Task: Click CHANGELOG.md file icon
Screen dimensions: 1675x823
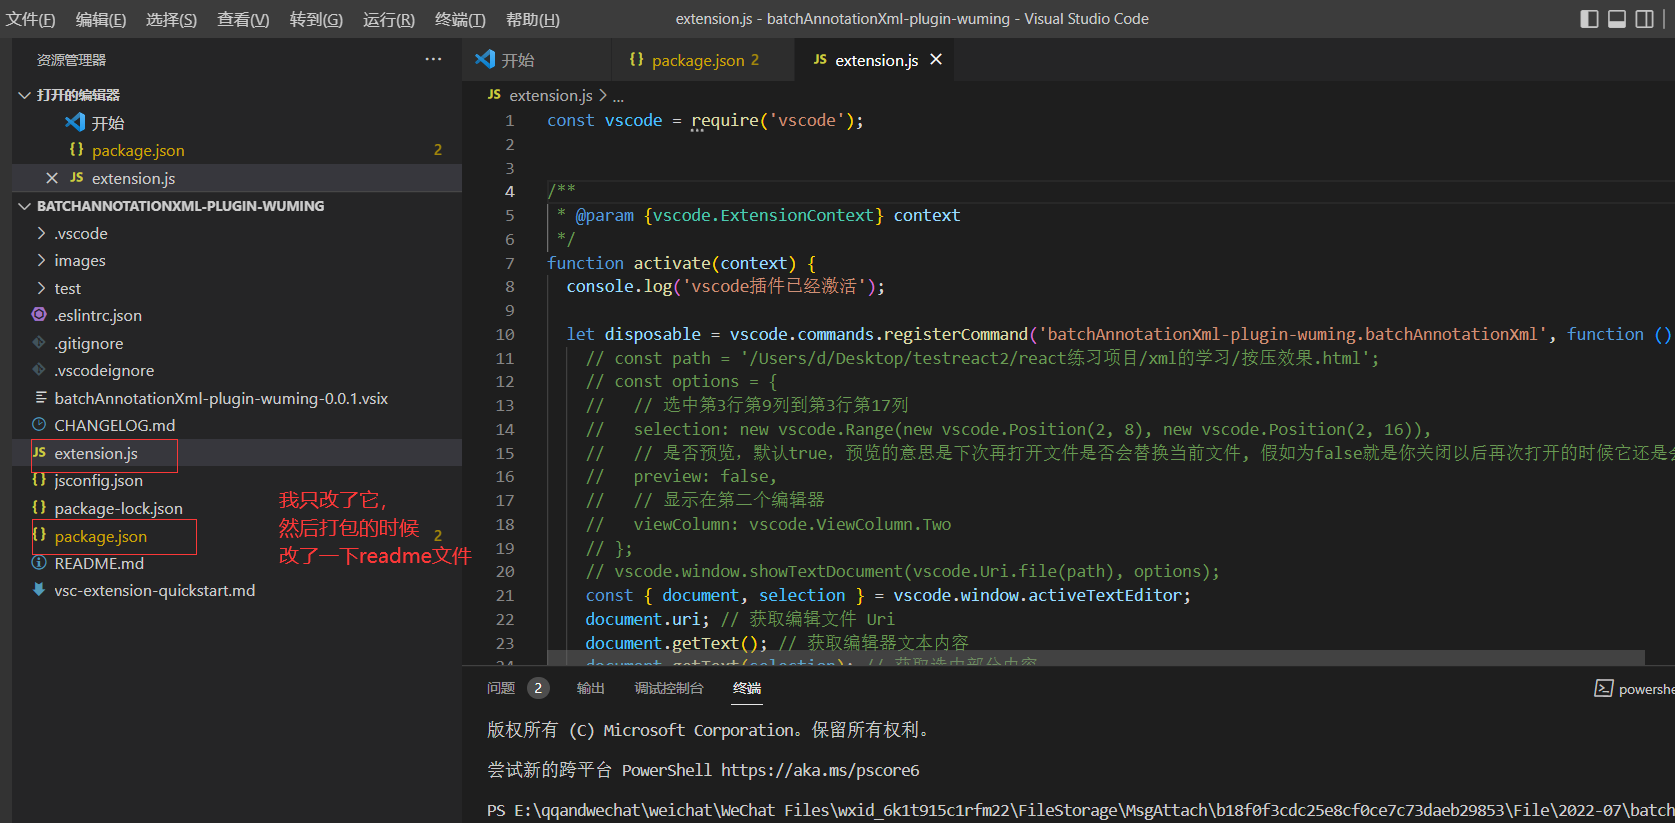Action: [39, 425]
